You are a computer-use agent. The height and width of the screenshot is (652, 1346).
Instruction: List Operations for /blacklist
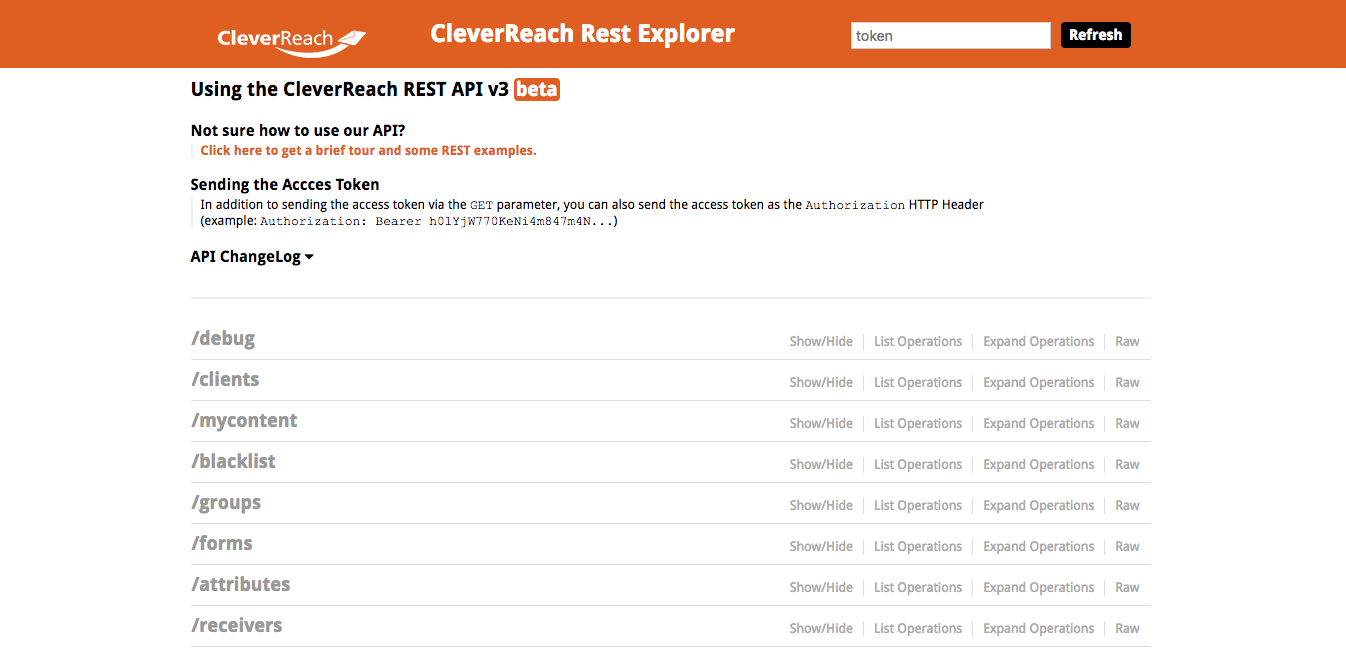(x=918, y=464)
